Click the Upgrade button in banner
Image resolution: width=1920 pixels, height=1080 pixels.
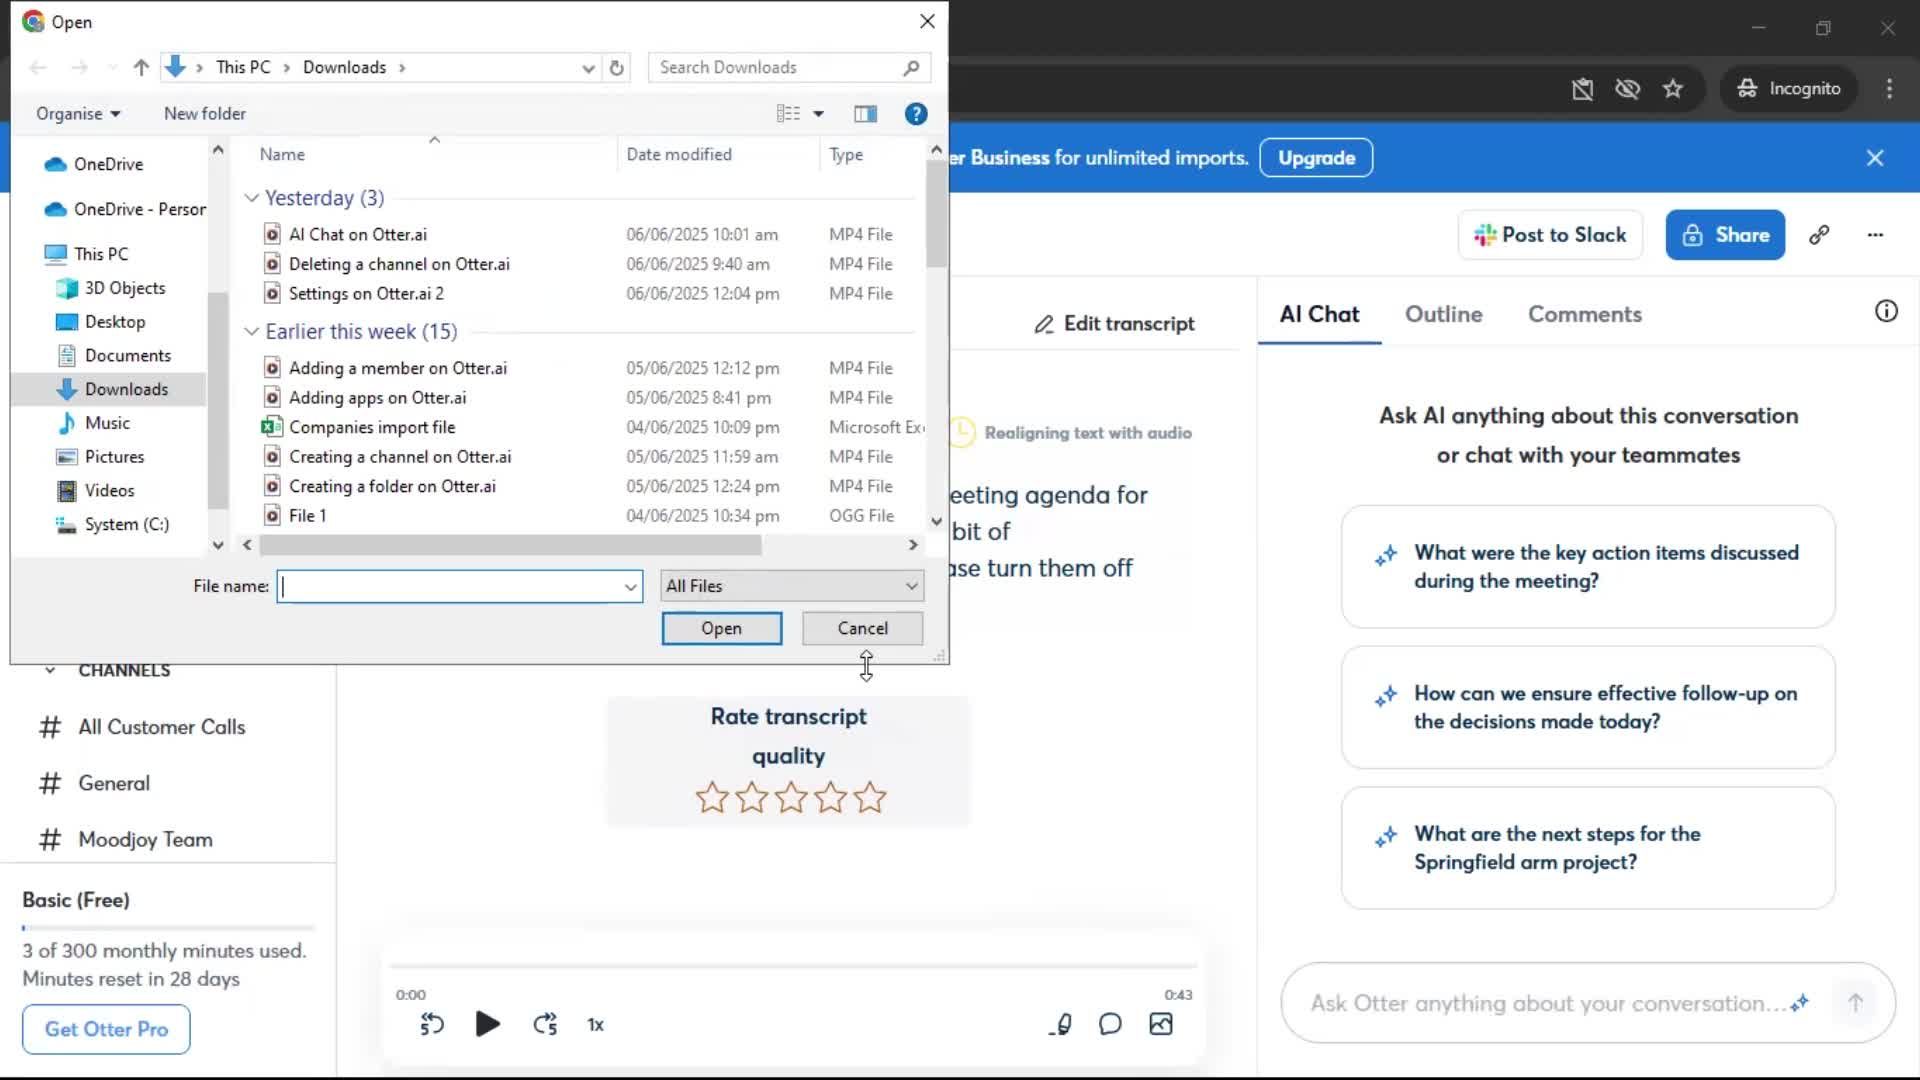pos(1316,158)
